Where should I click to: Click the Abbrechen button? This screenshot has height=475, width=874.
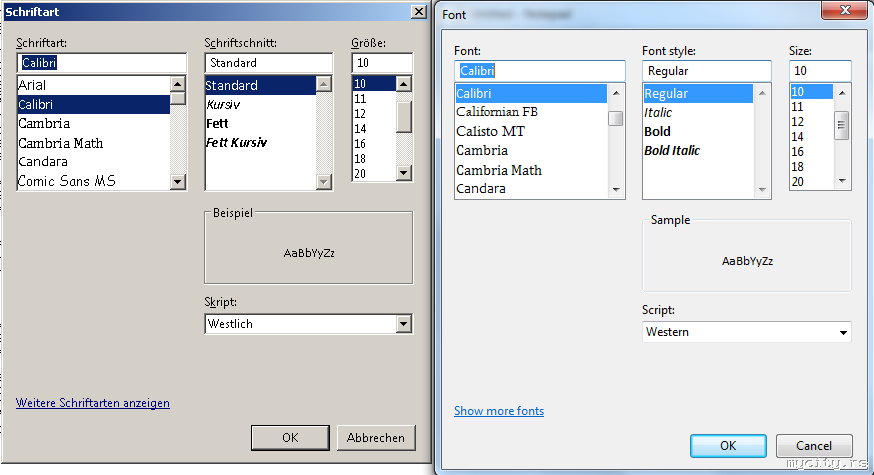point(375,438)
